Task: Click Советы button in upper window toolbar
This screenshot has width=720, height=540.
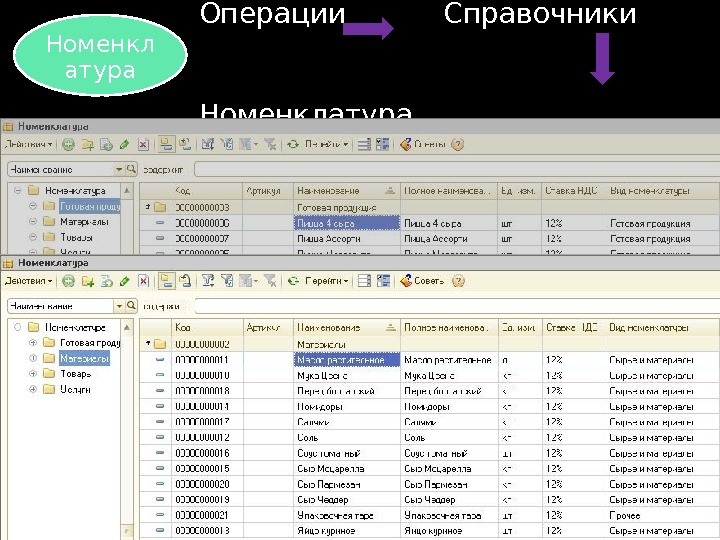Action: coord(422,145)
